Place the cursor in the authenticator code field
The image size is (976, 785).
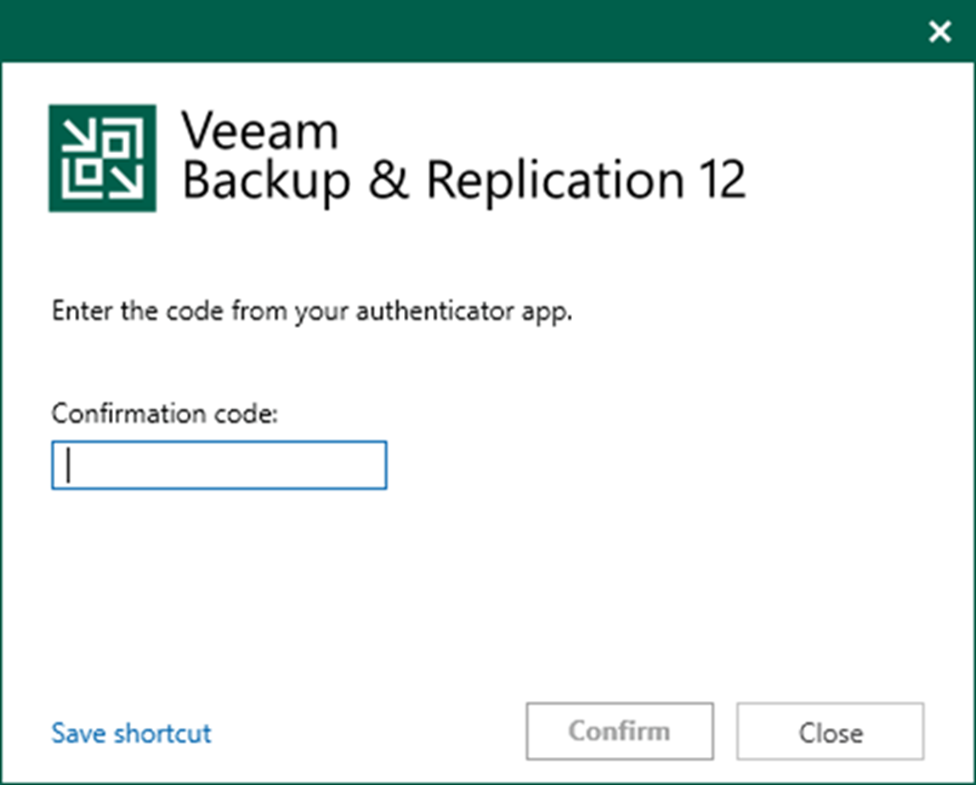[218, 464]
